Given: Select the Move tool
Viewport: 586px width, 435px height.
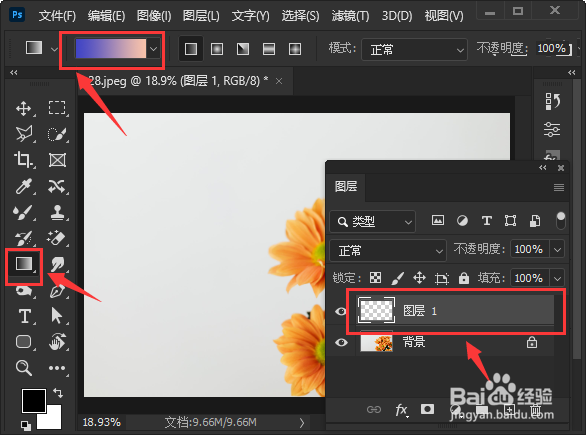Looking at the screenshot, I should tap(24, 108).
